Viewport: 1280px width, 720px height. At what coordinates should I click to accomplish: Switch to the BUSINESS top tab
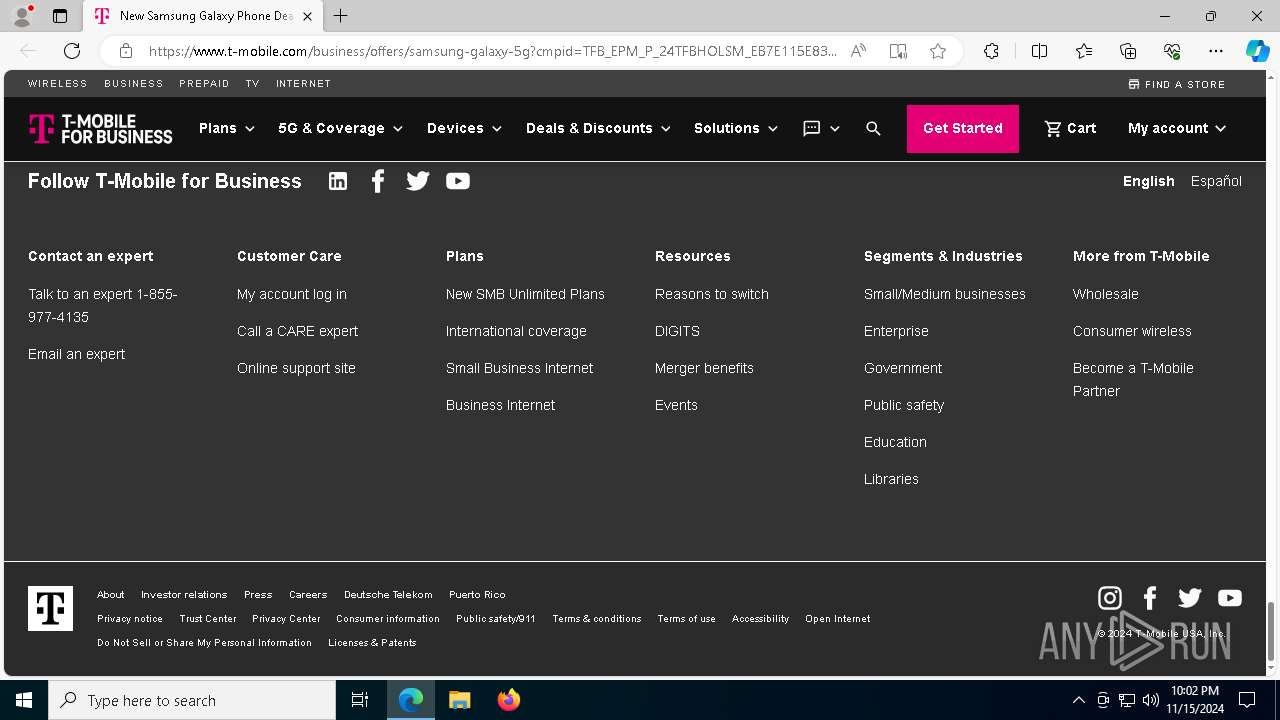[134, 84]
